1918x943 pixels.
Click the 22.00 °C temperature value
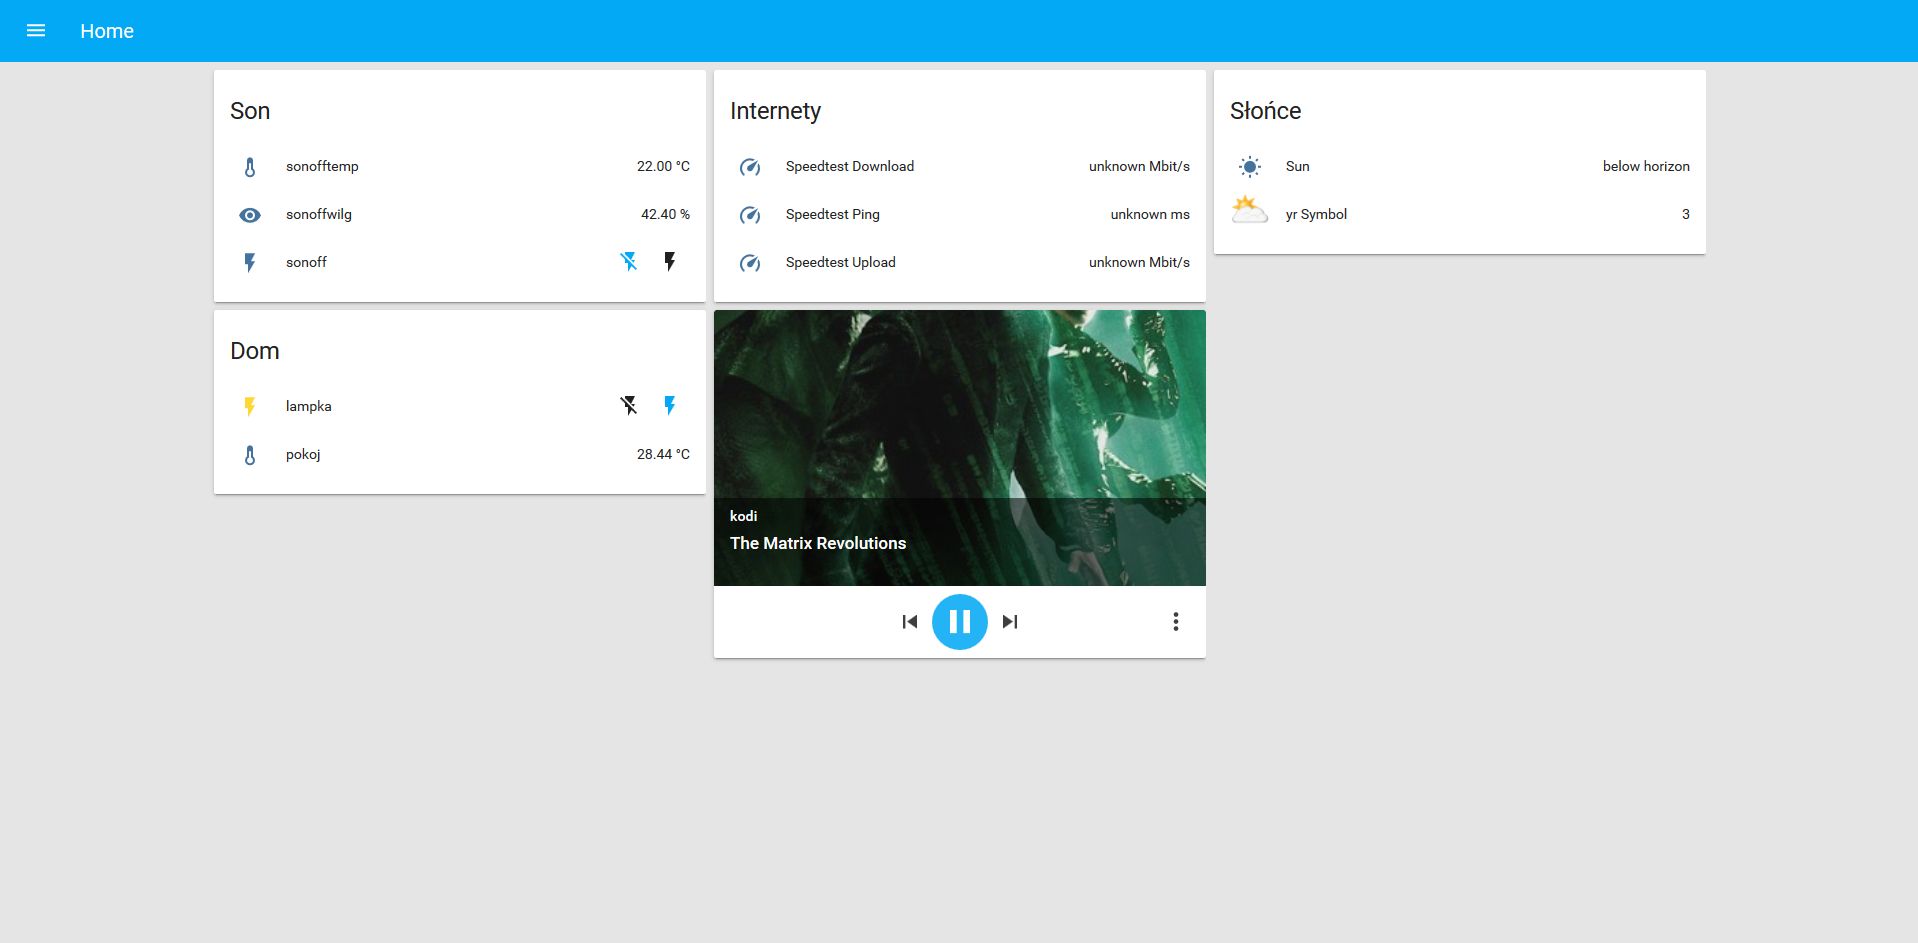coord(663,166)
